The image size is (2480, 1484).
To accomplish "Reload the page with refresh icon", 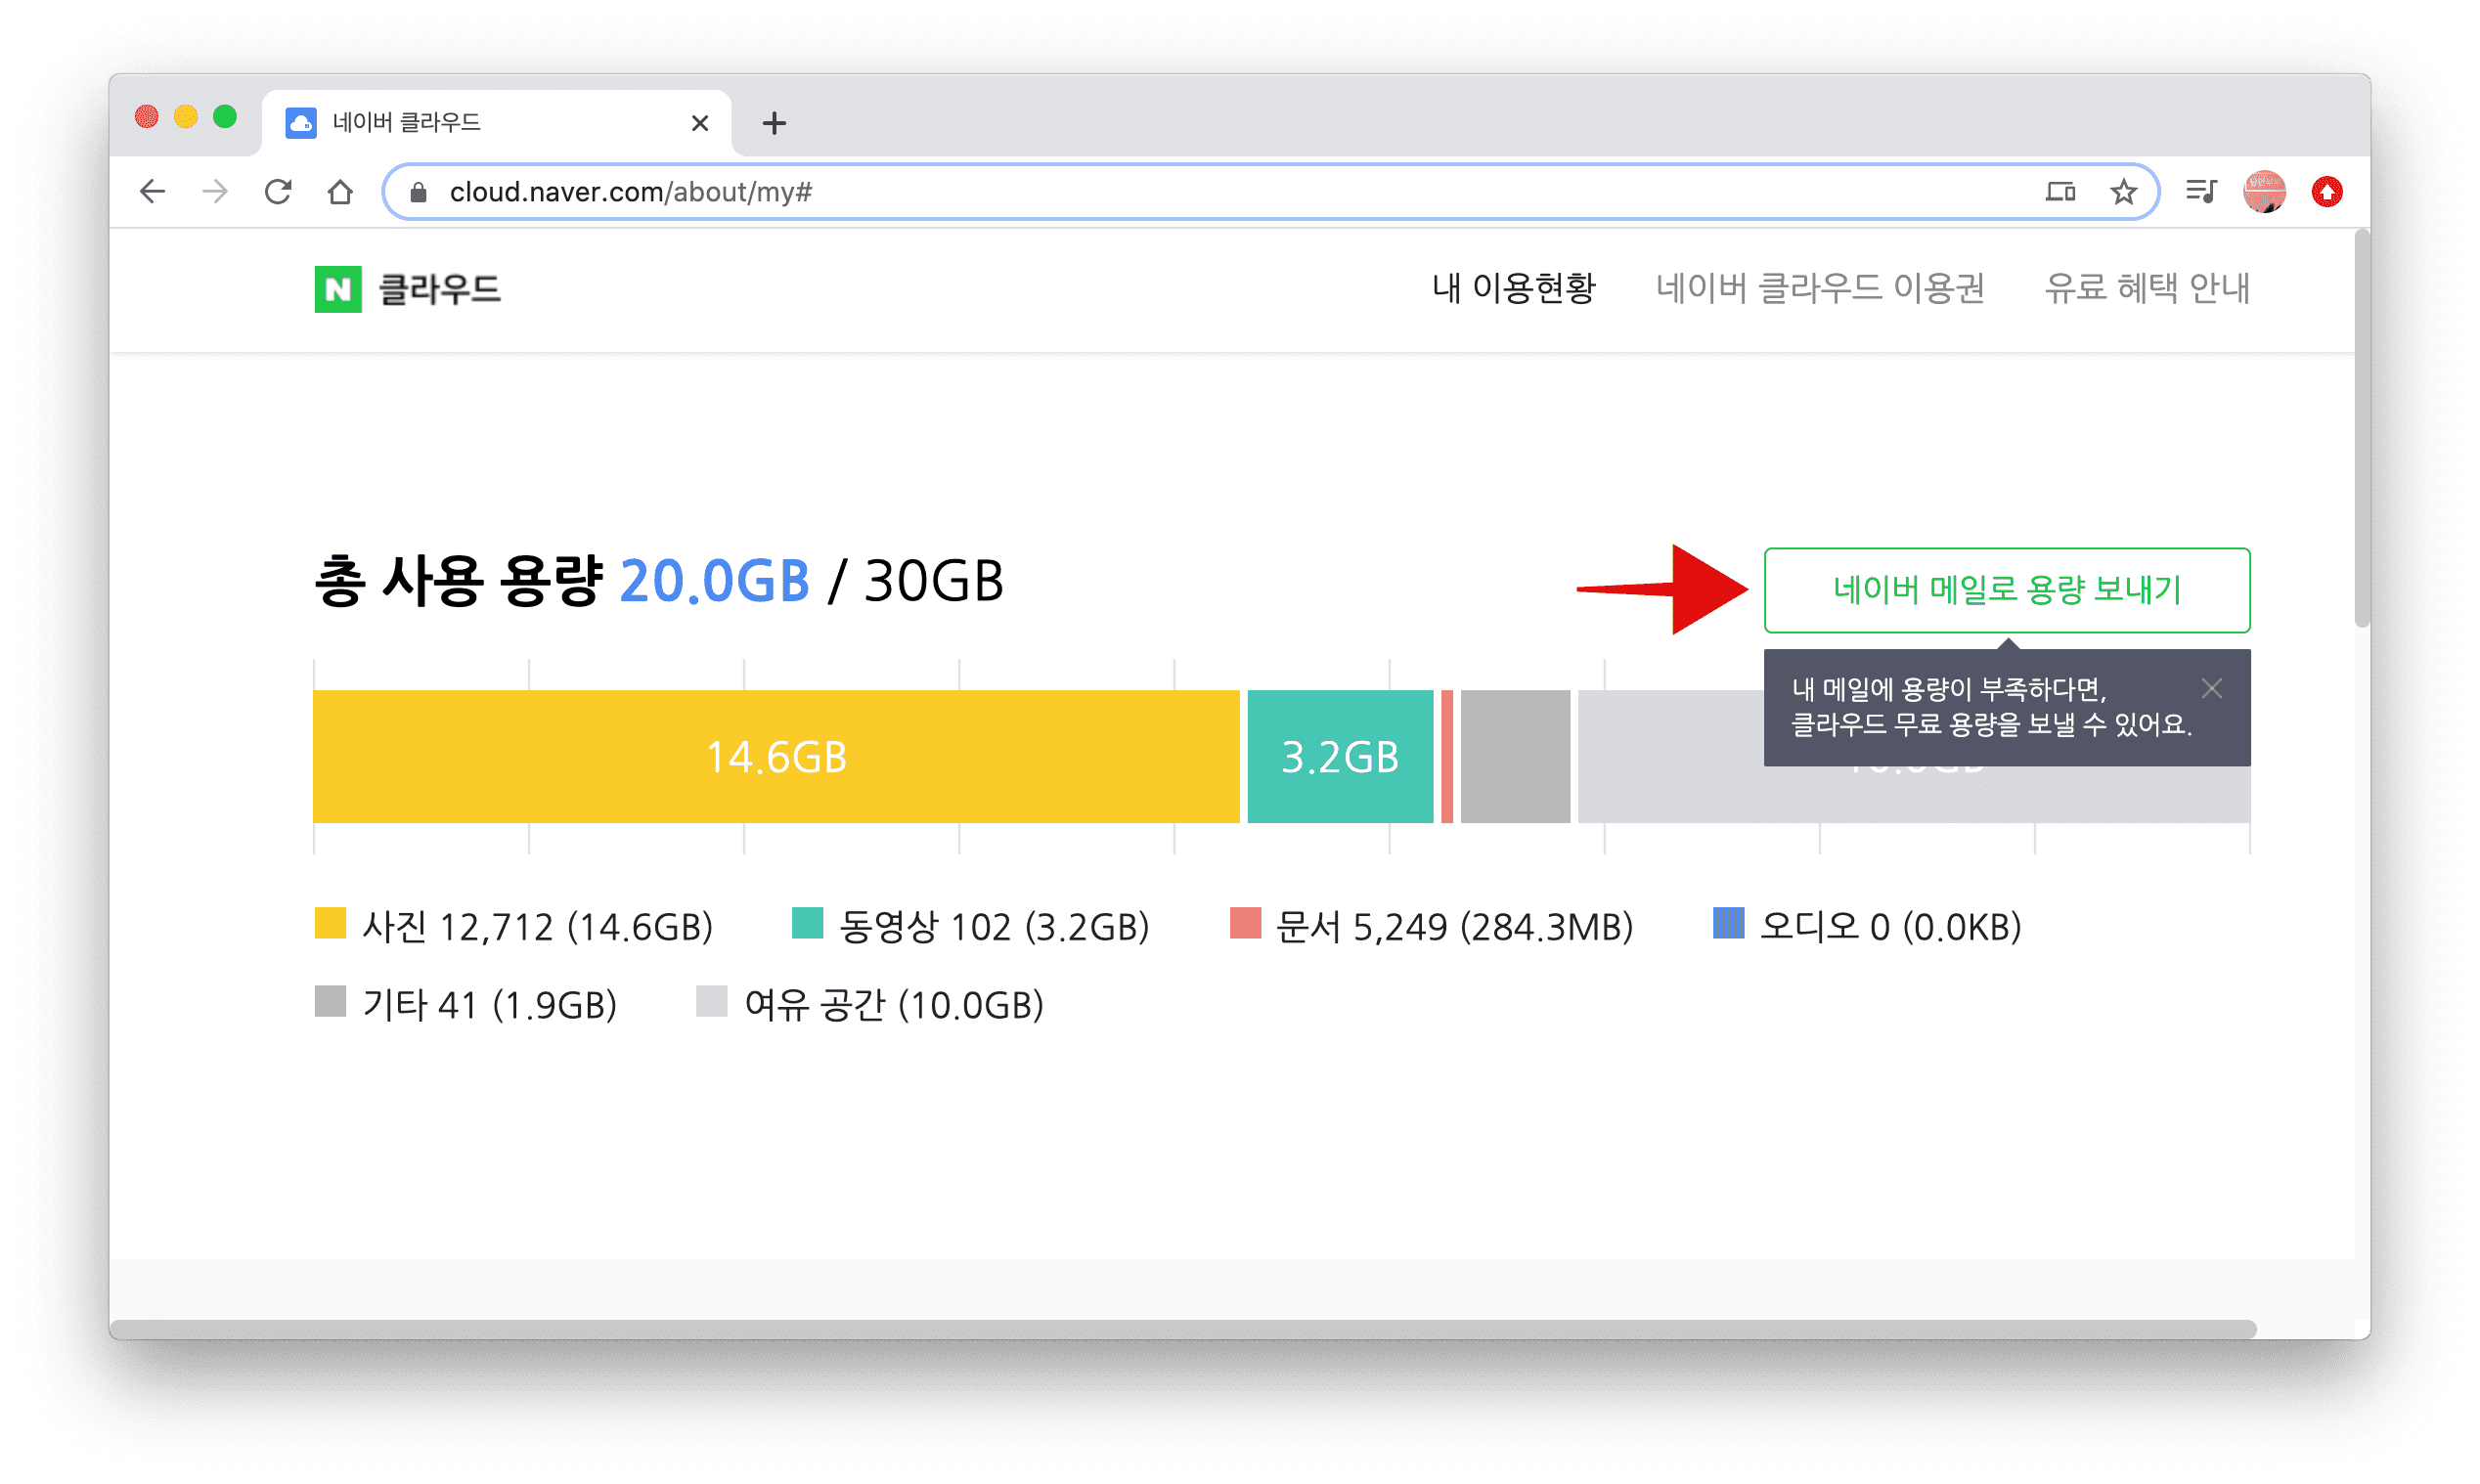I will [x=278, y=191].
